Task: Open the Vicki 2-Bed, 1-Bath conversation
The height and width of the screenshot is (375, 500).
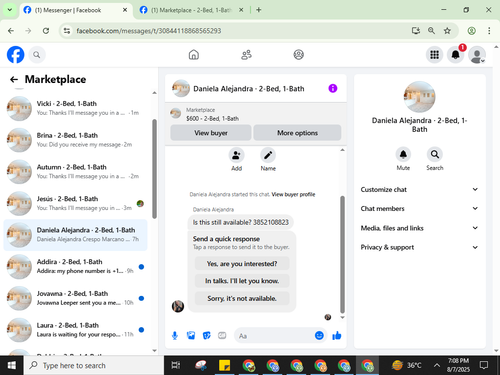Action: [x=75, y=108]
